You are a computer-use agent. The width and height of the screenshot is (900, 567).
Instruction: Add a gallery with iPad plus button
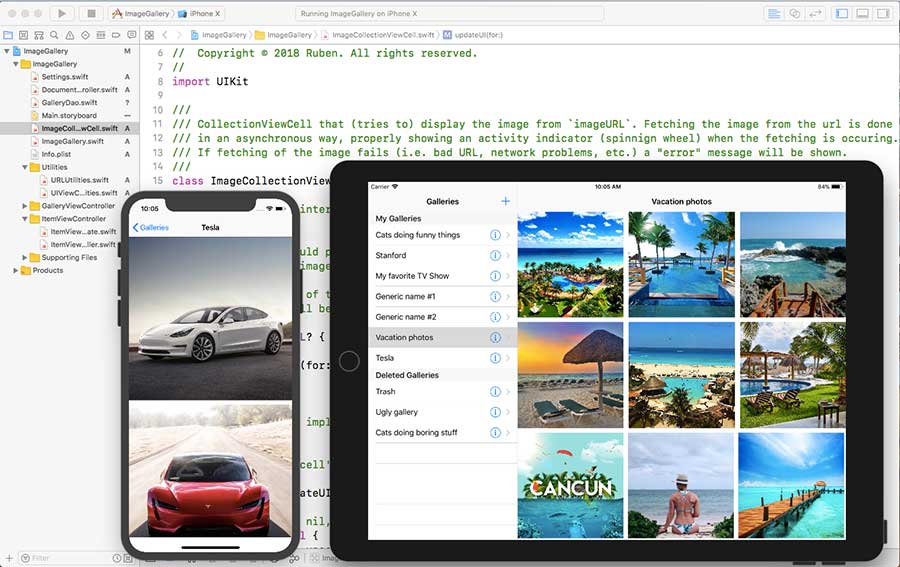[505, 201]
